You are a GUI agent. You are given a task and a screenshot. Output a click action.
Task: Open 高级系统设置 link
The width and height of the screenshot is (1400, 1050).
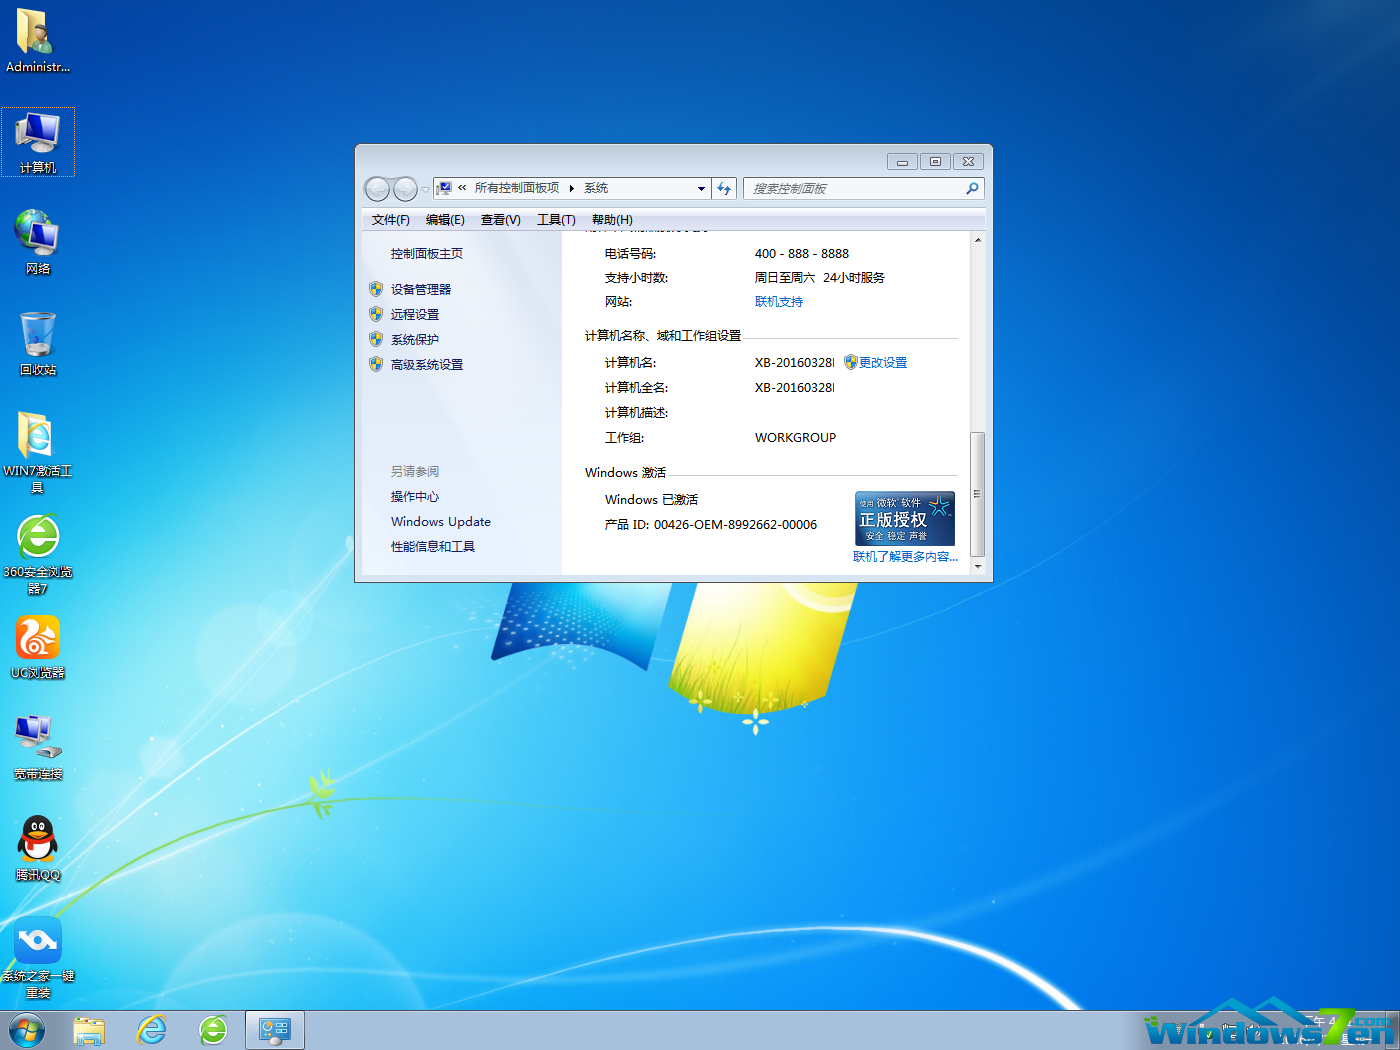coord(427,364)
